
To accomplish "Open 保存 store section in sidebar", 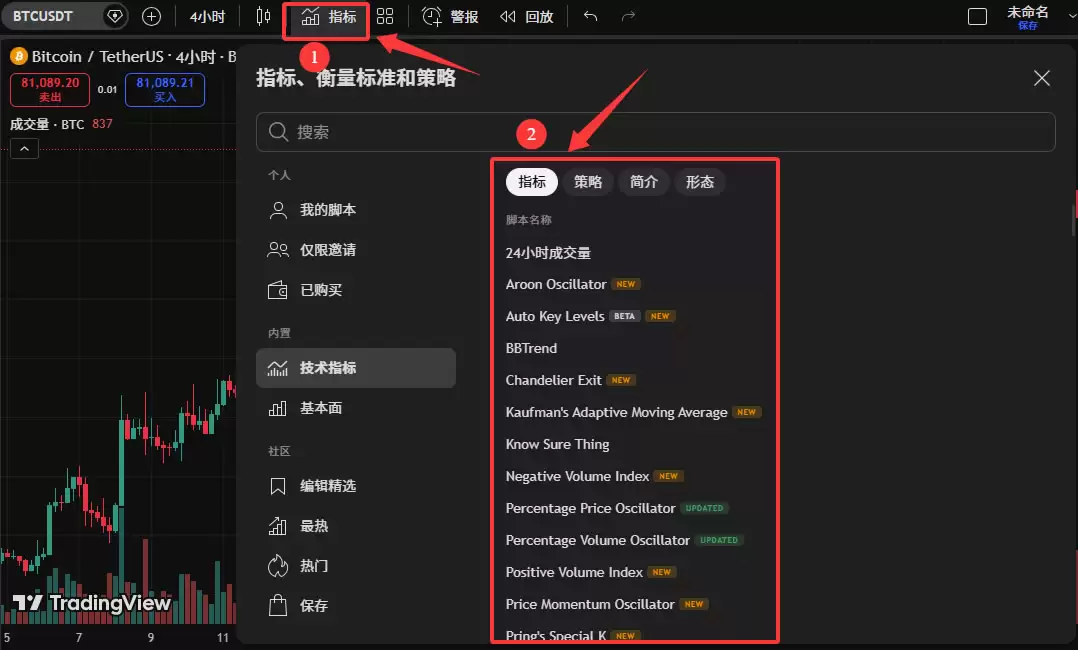I will [x=355, y=606].
